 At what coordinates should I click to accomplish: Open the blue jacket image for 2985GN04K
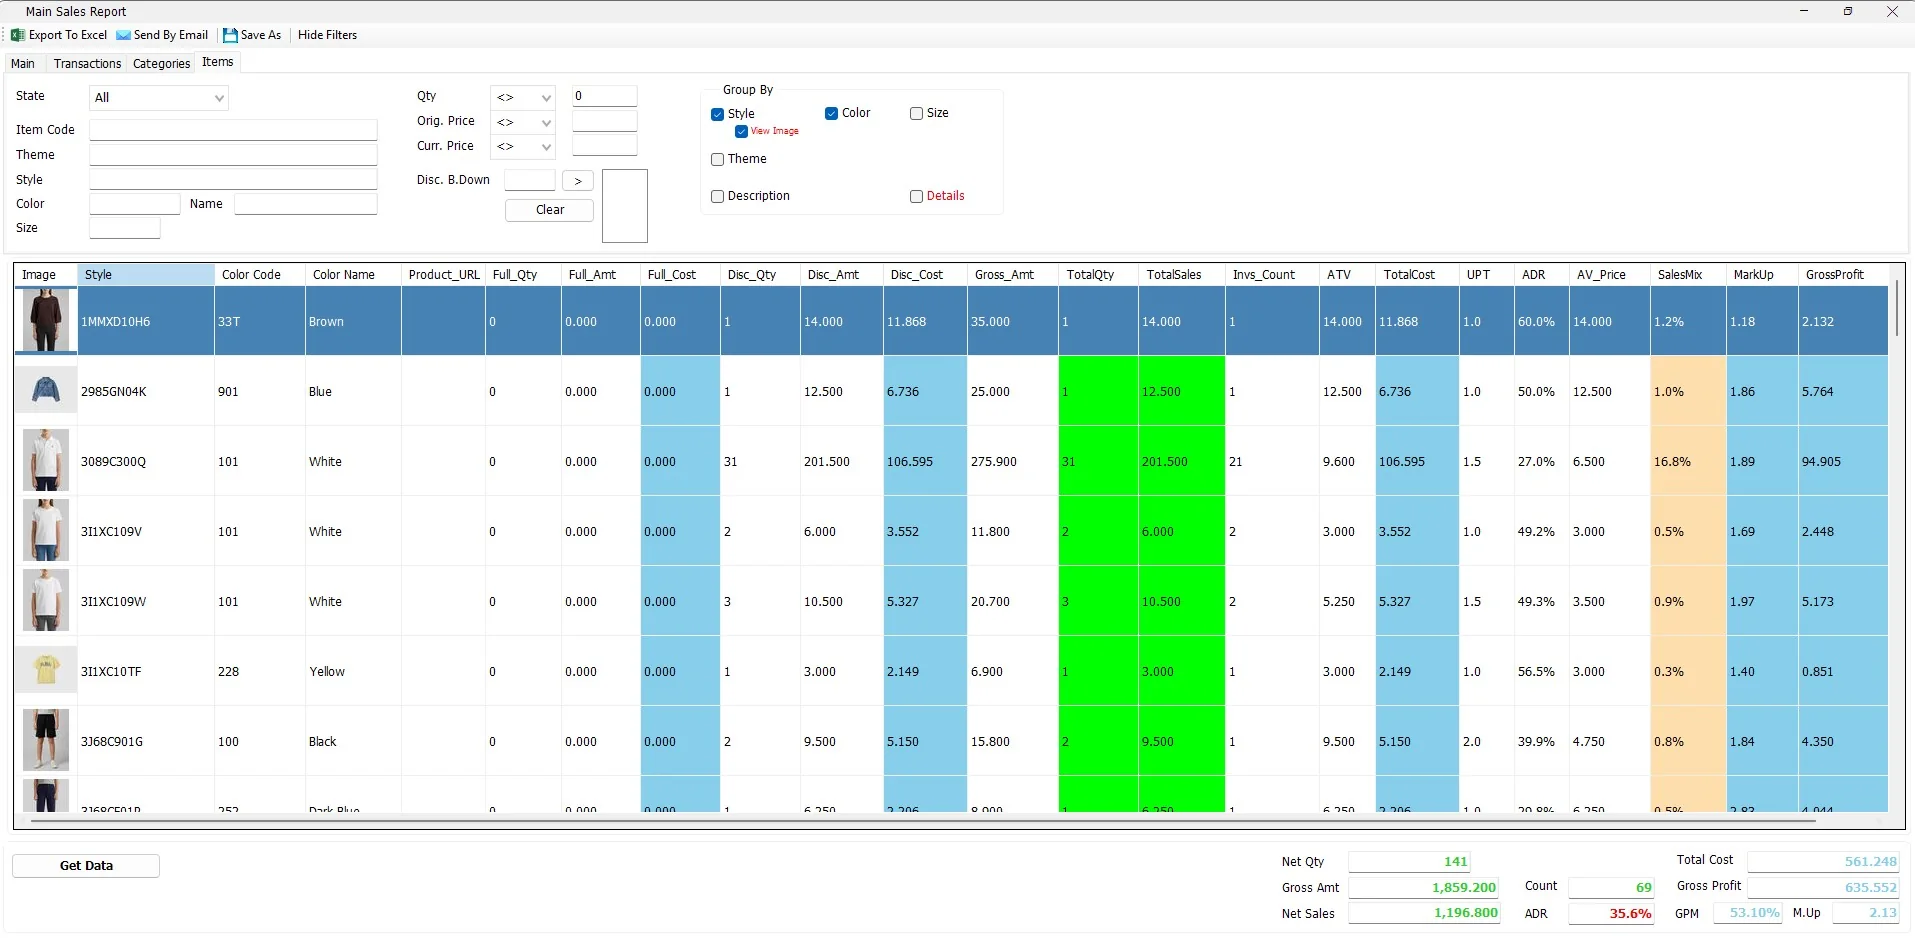[46, 390]
